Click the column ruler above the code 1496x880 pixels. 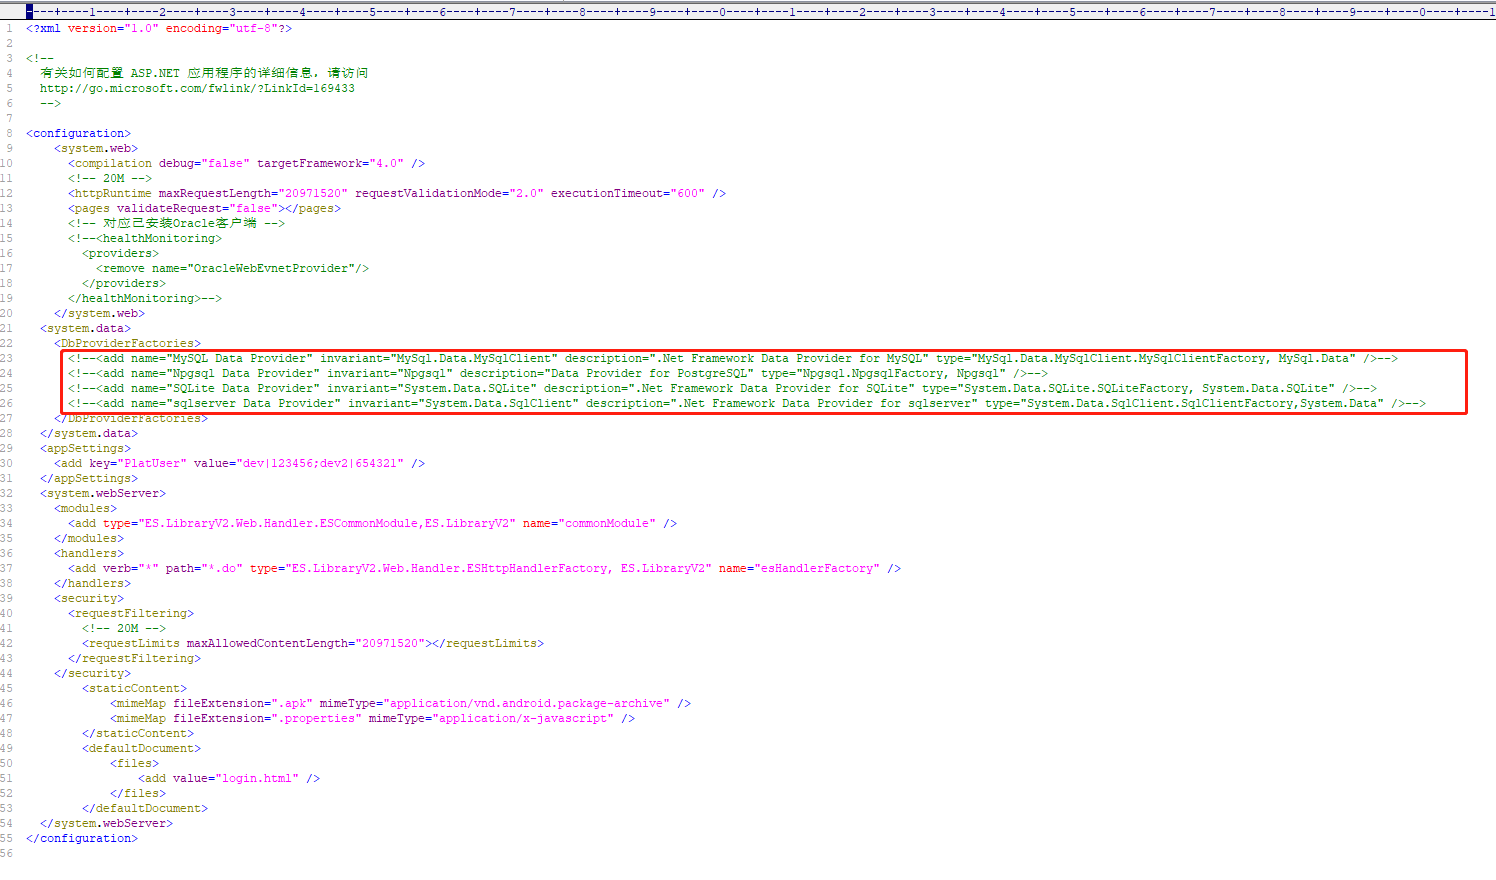click(760, 11)
